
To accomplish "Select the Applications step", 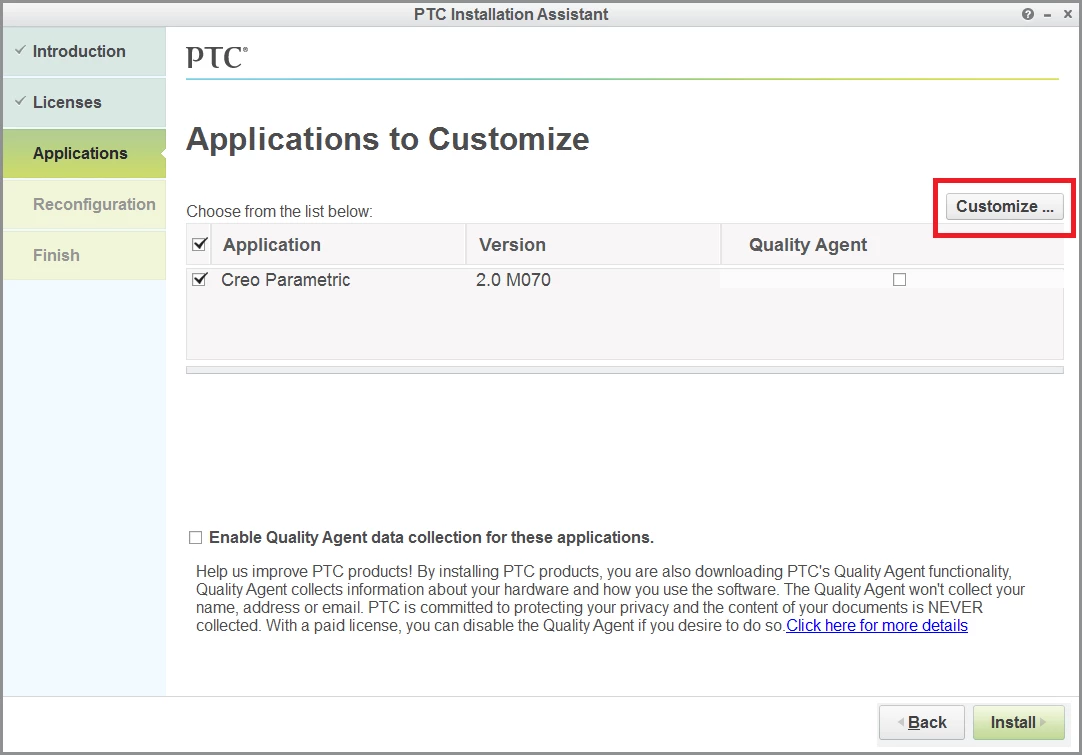I will 84,153.
